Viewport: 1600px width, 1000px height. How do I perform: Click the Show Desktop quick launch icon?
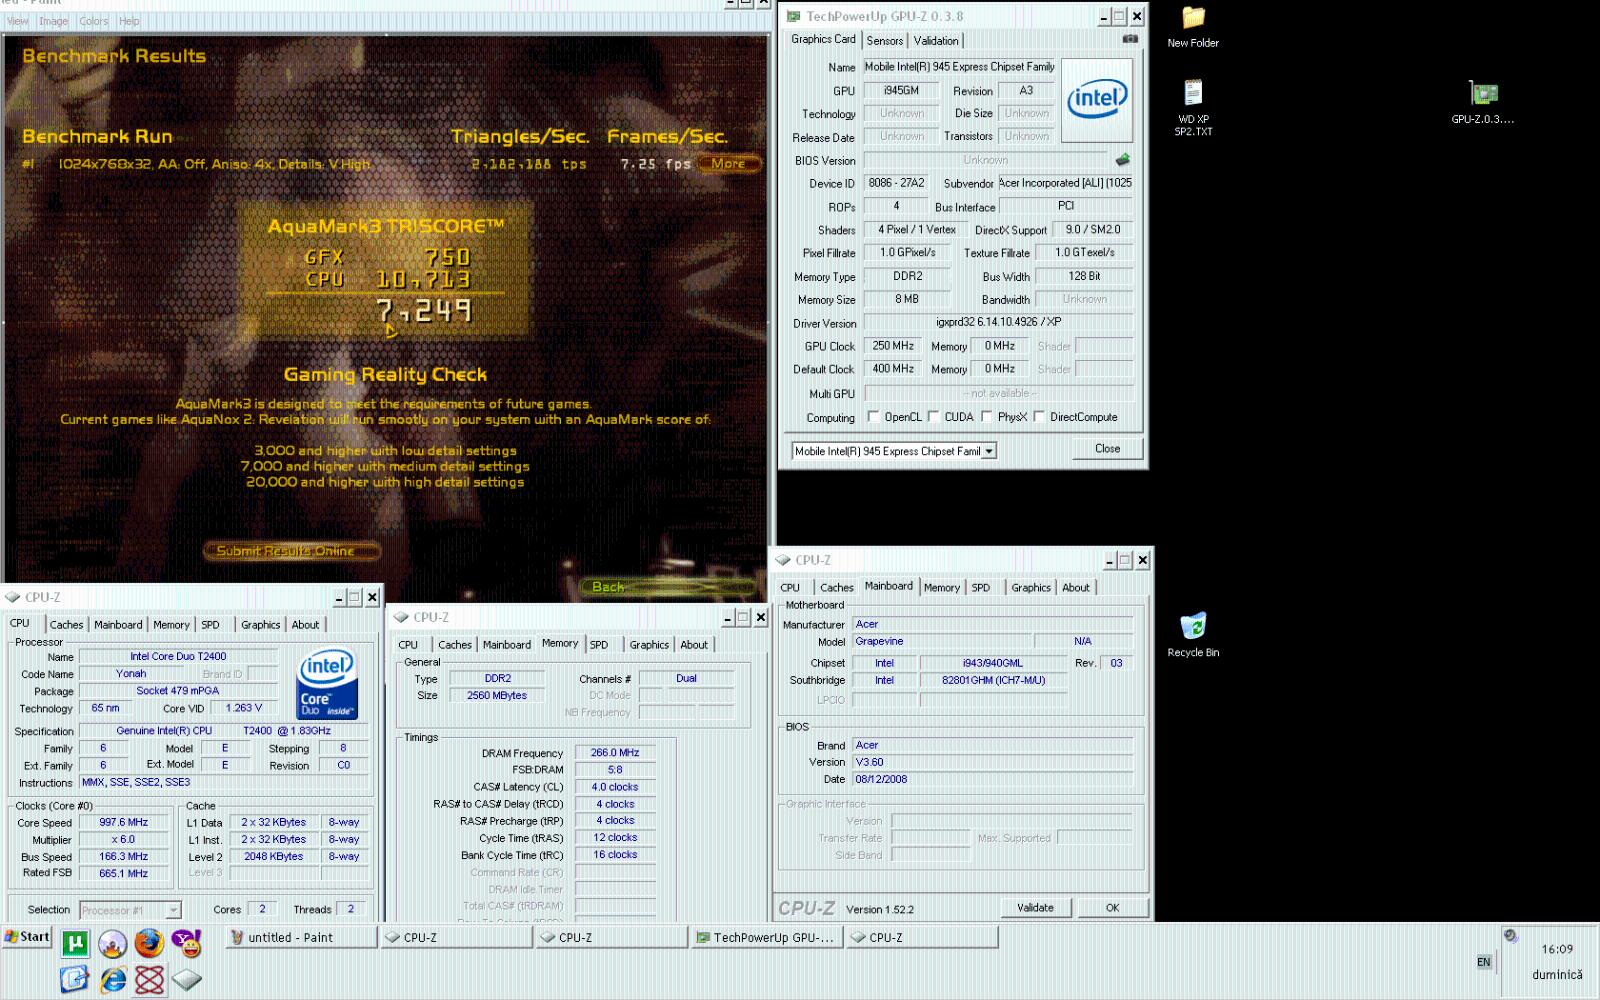point(75,979)
